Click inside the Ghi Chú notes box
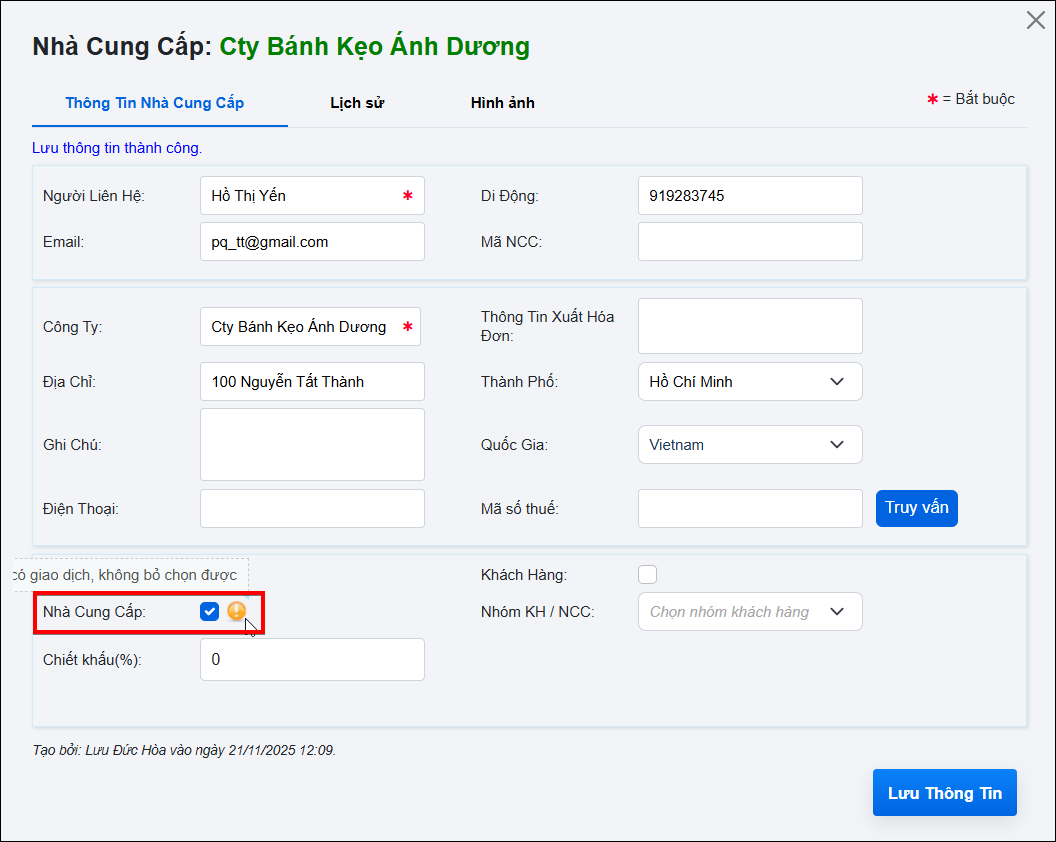 [x=312, y=445]
